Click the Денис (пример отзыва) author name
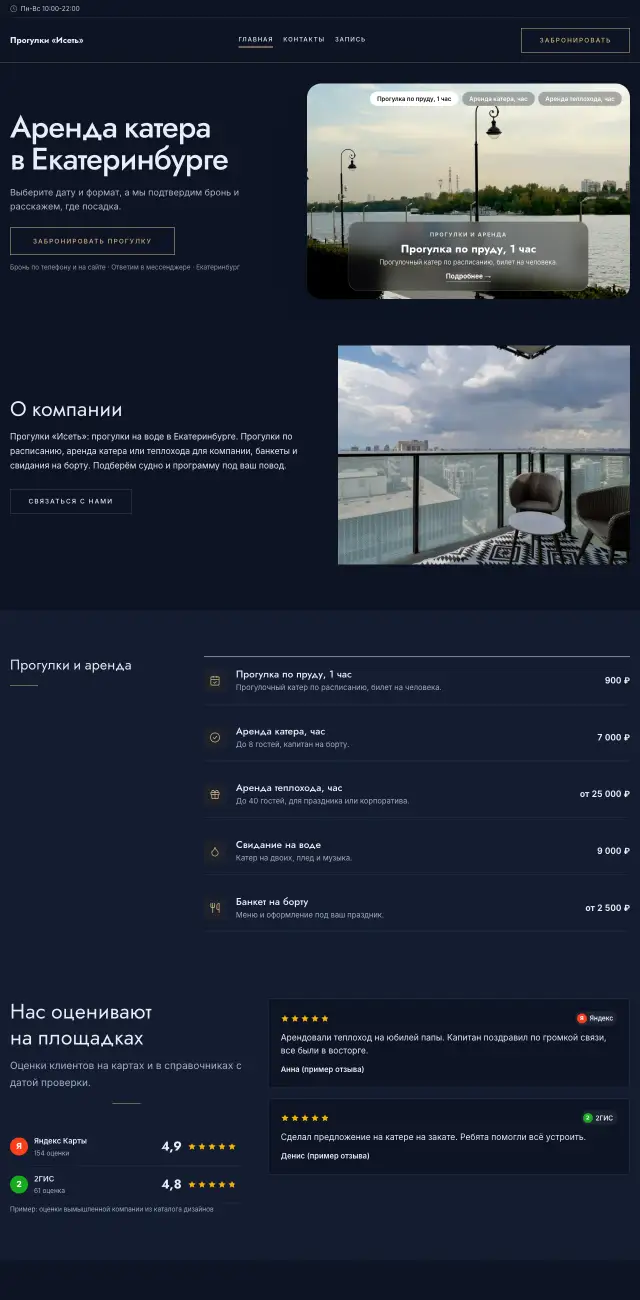Screen dimensions: 640x1300 click(325, 1156)
